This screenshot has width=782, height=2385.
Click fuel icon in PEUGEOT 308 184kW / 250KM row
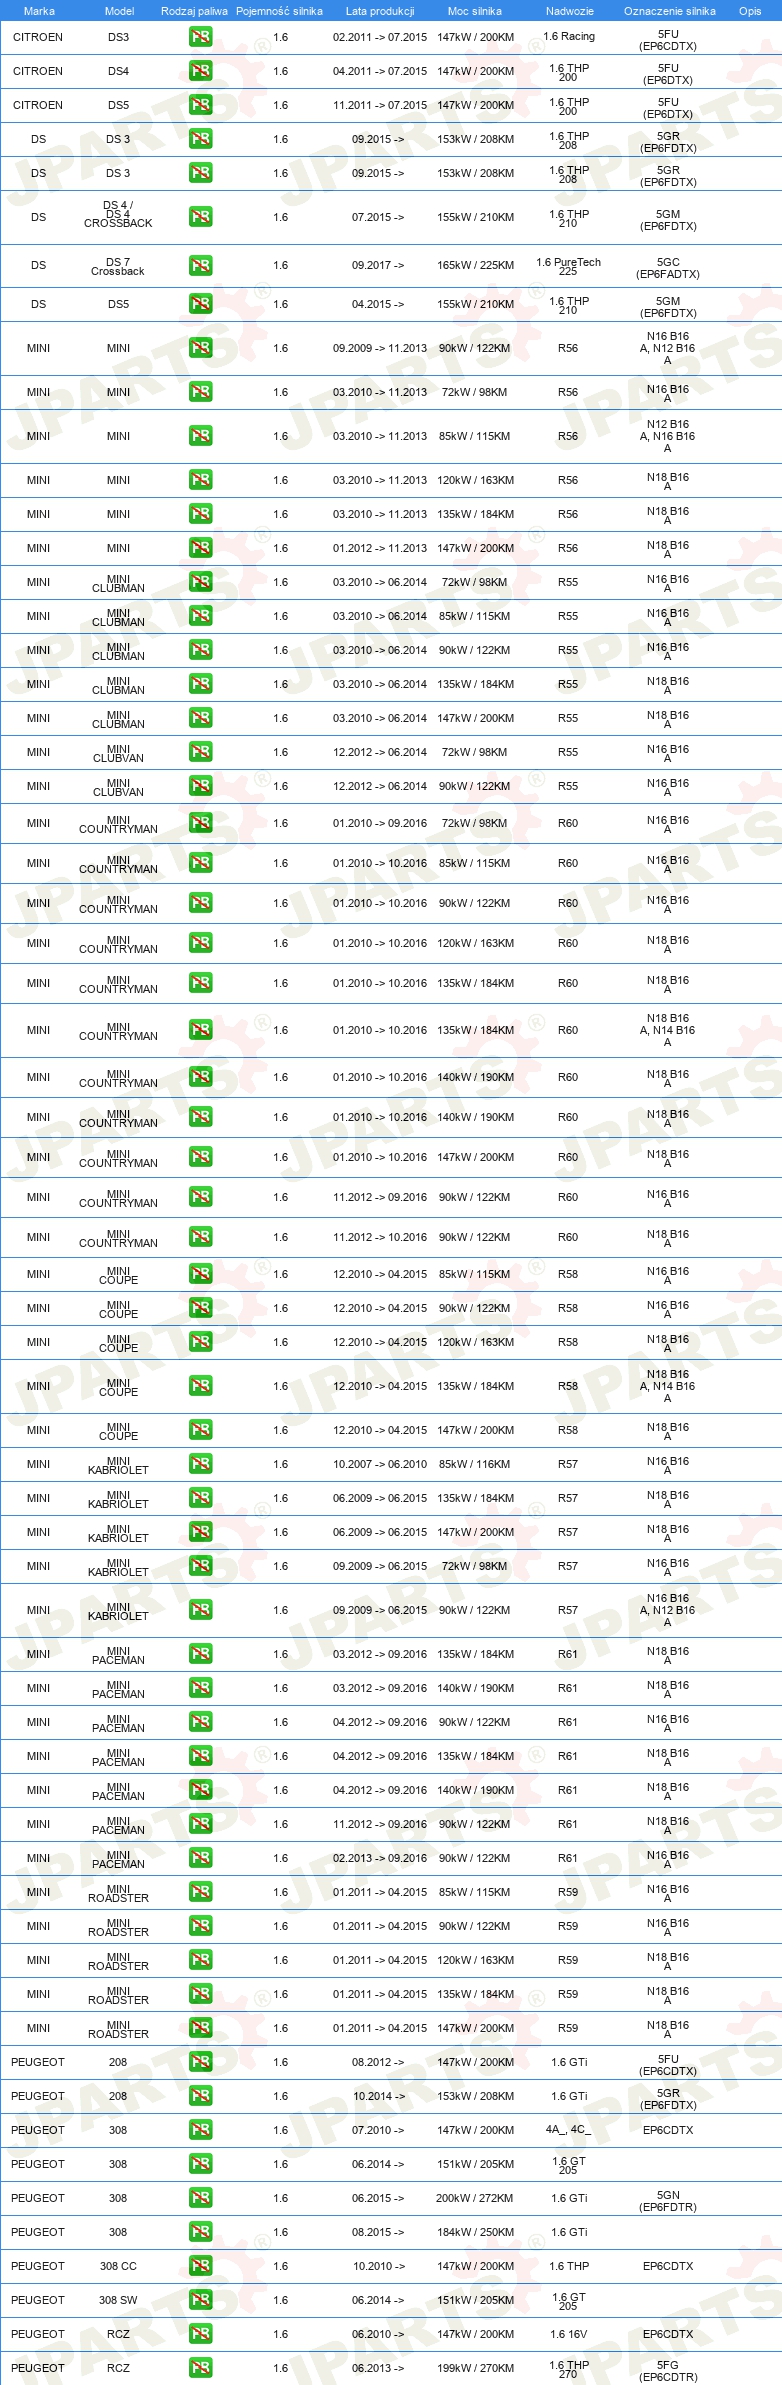tap(200, 2232)
